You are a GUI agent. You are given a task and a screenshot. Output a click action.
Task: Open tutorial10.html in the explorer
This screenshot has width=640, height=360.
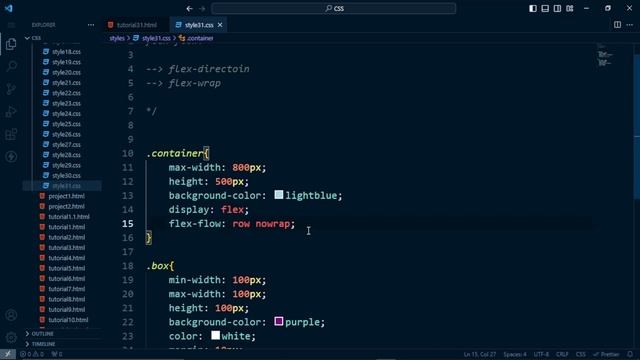(x=68, y=320)
